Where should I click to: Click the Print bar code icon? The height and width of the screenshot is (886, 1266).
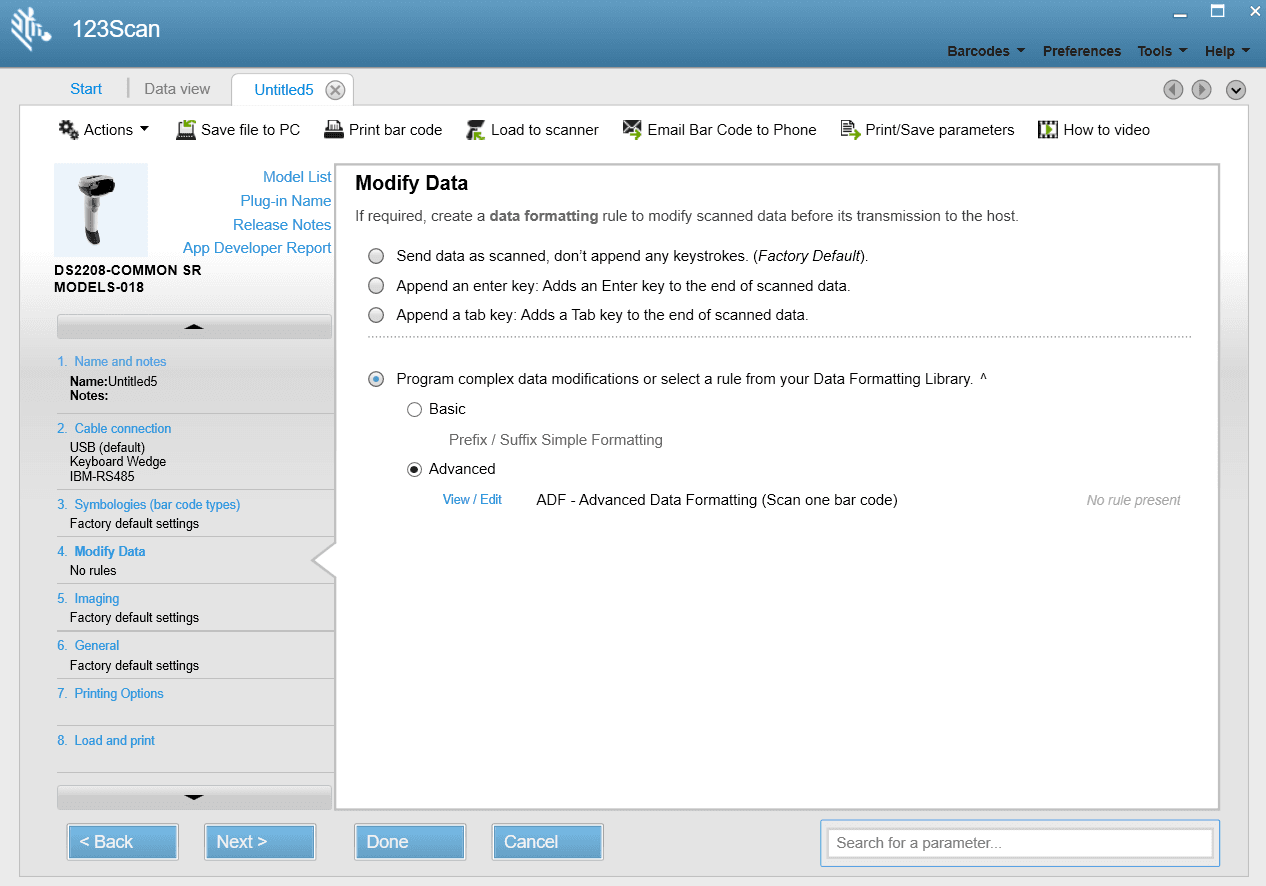click(x=333, y=130)
